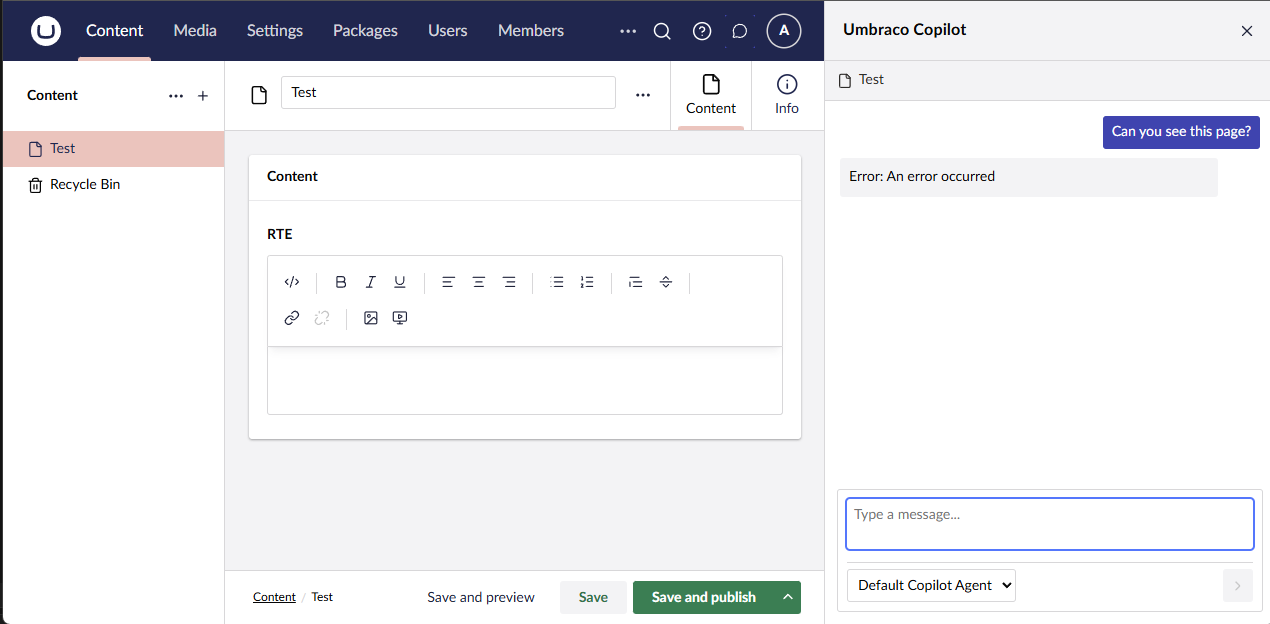Viewport: 1270px width, 624px height.
Task: Focus the Copilot message input box
Action: (1049, 524)
